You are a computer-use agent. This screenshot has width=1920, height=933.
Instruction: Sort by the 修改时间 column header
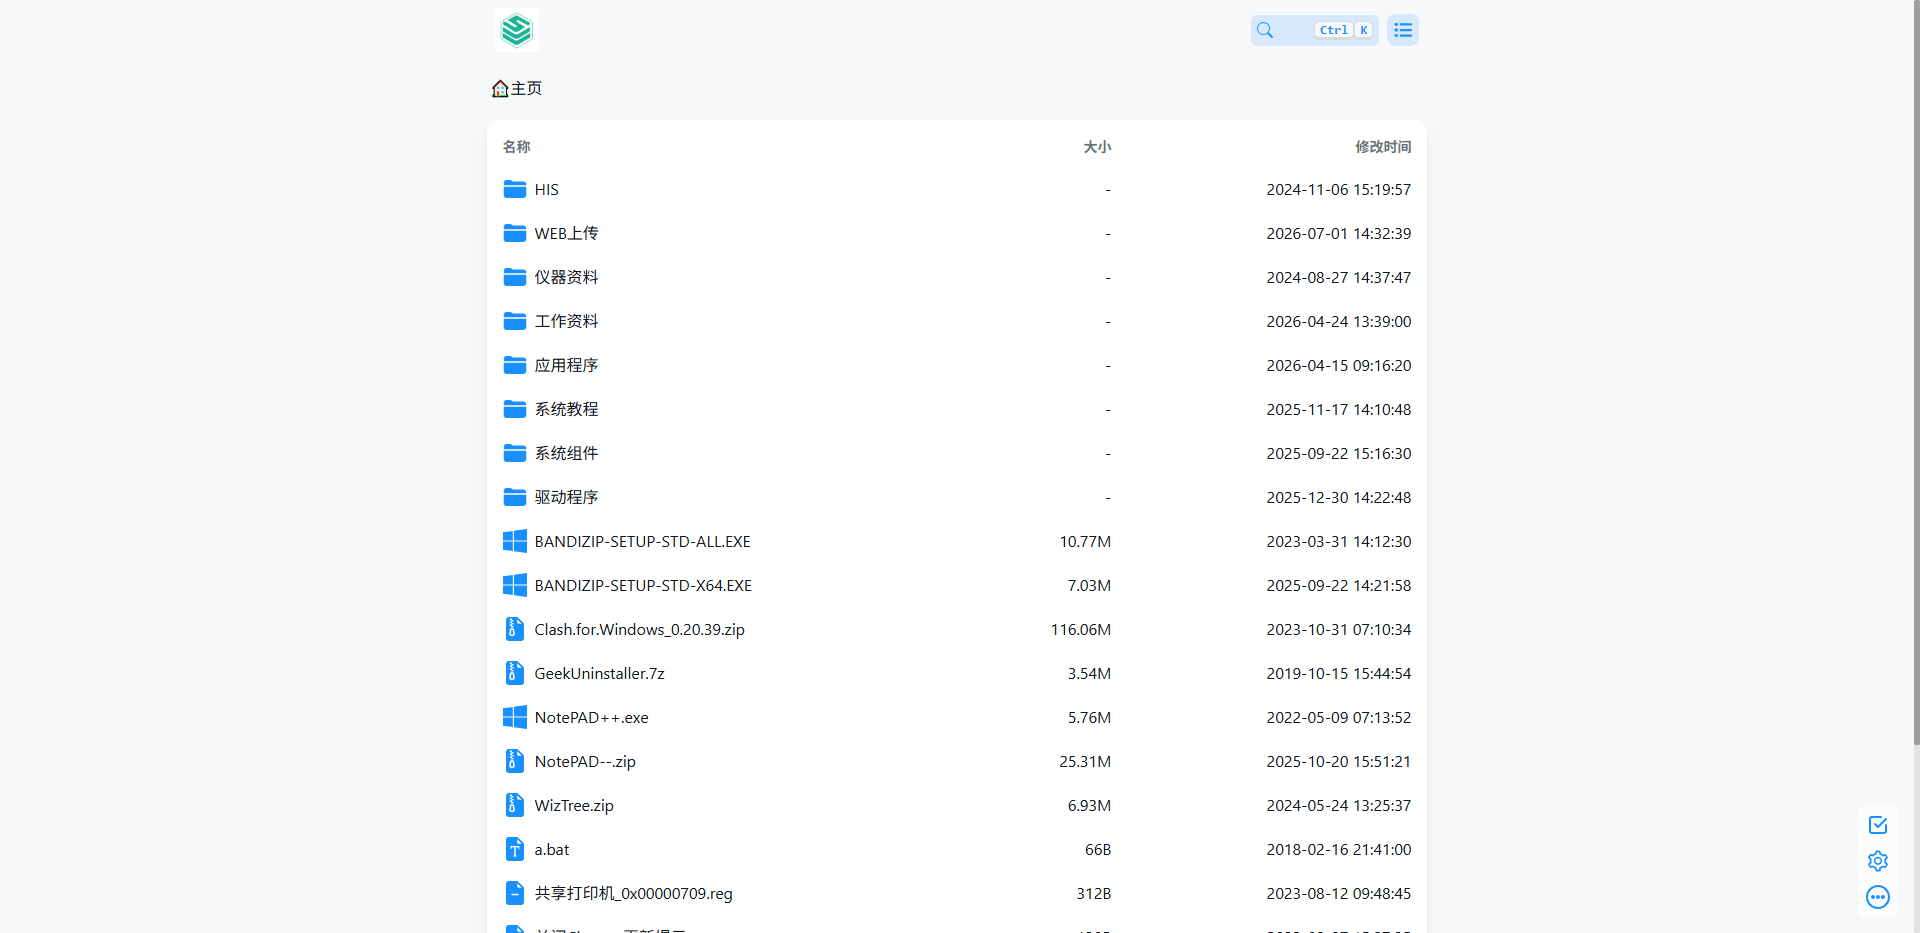pos(1383,146)
